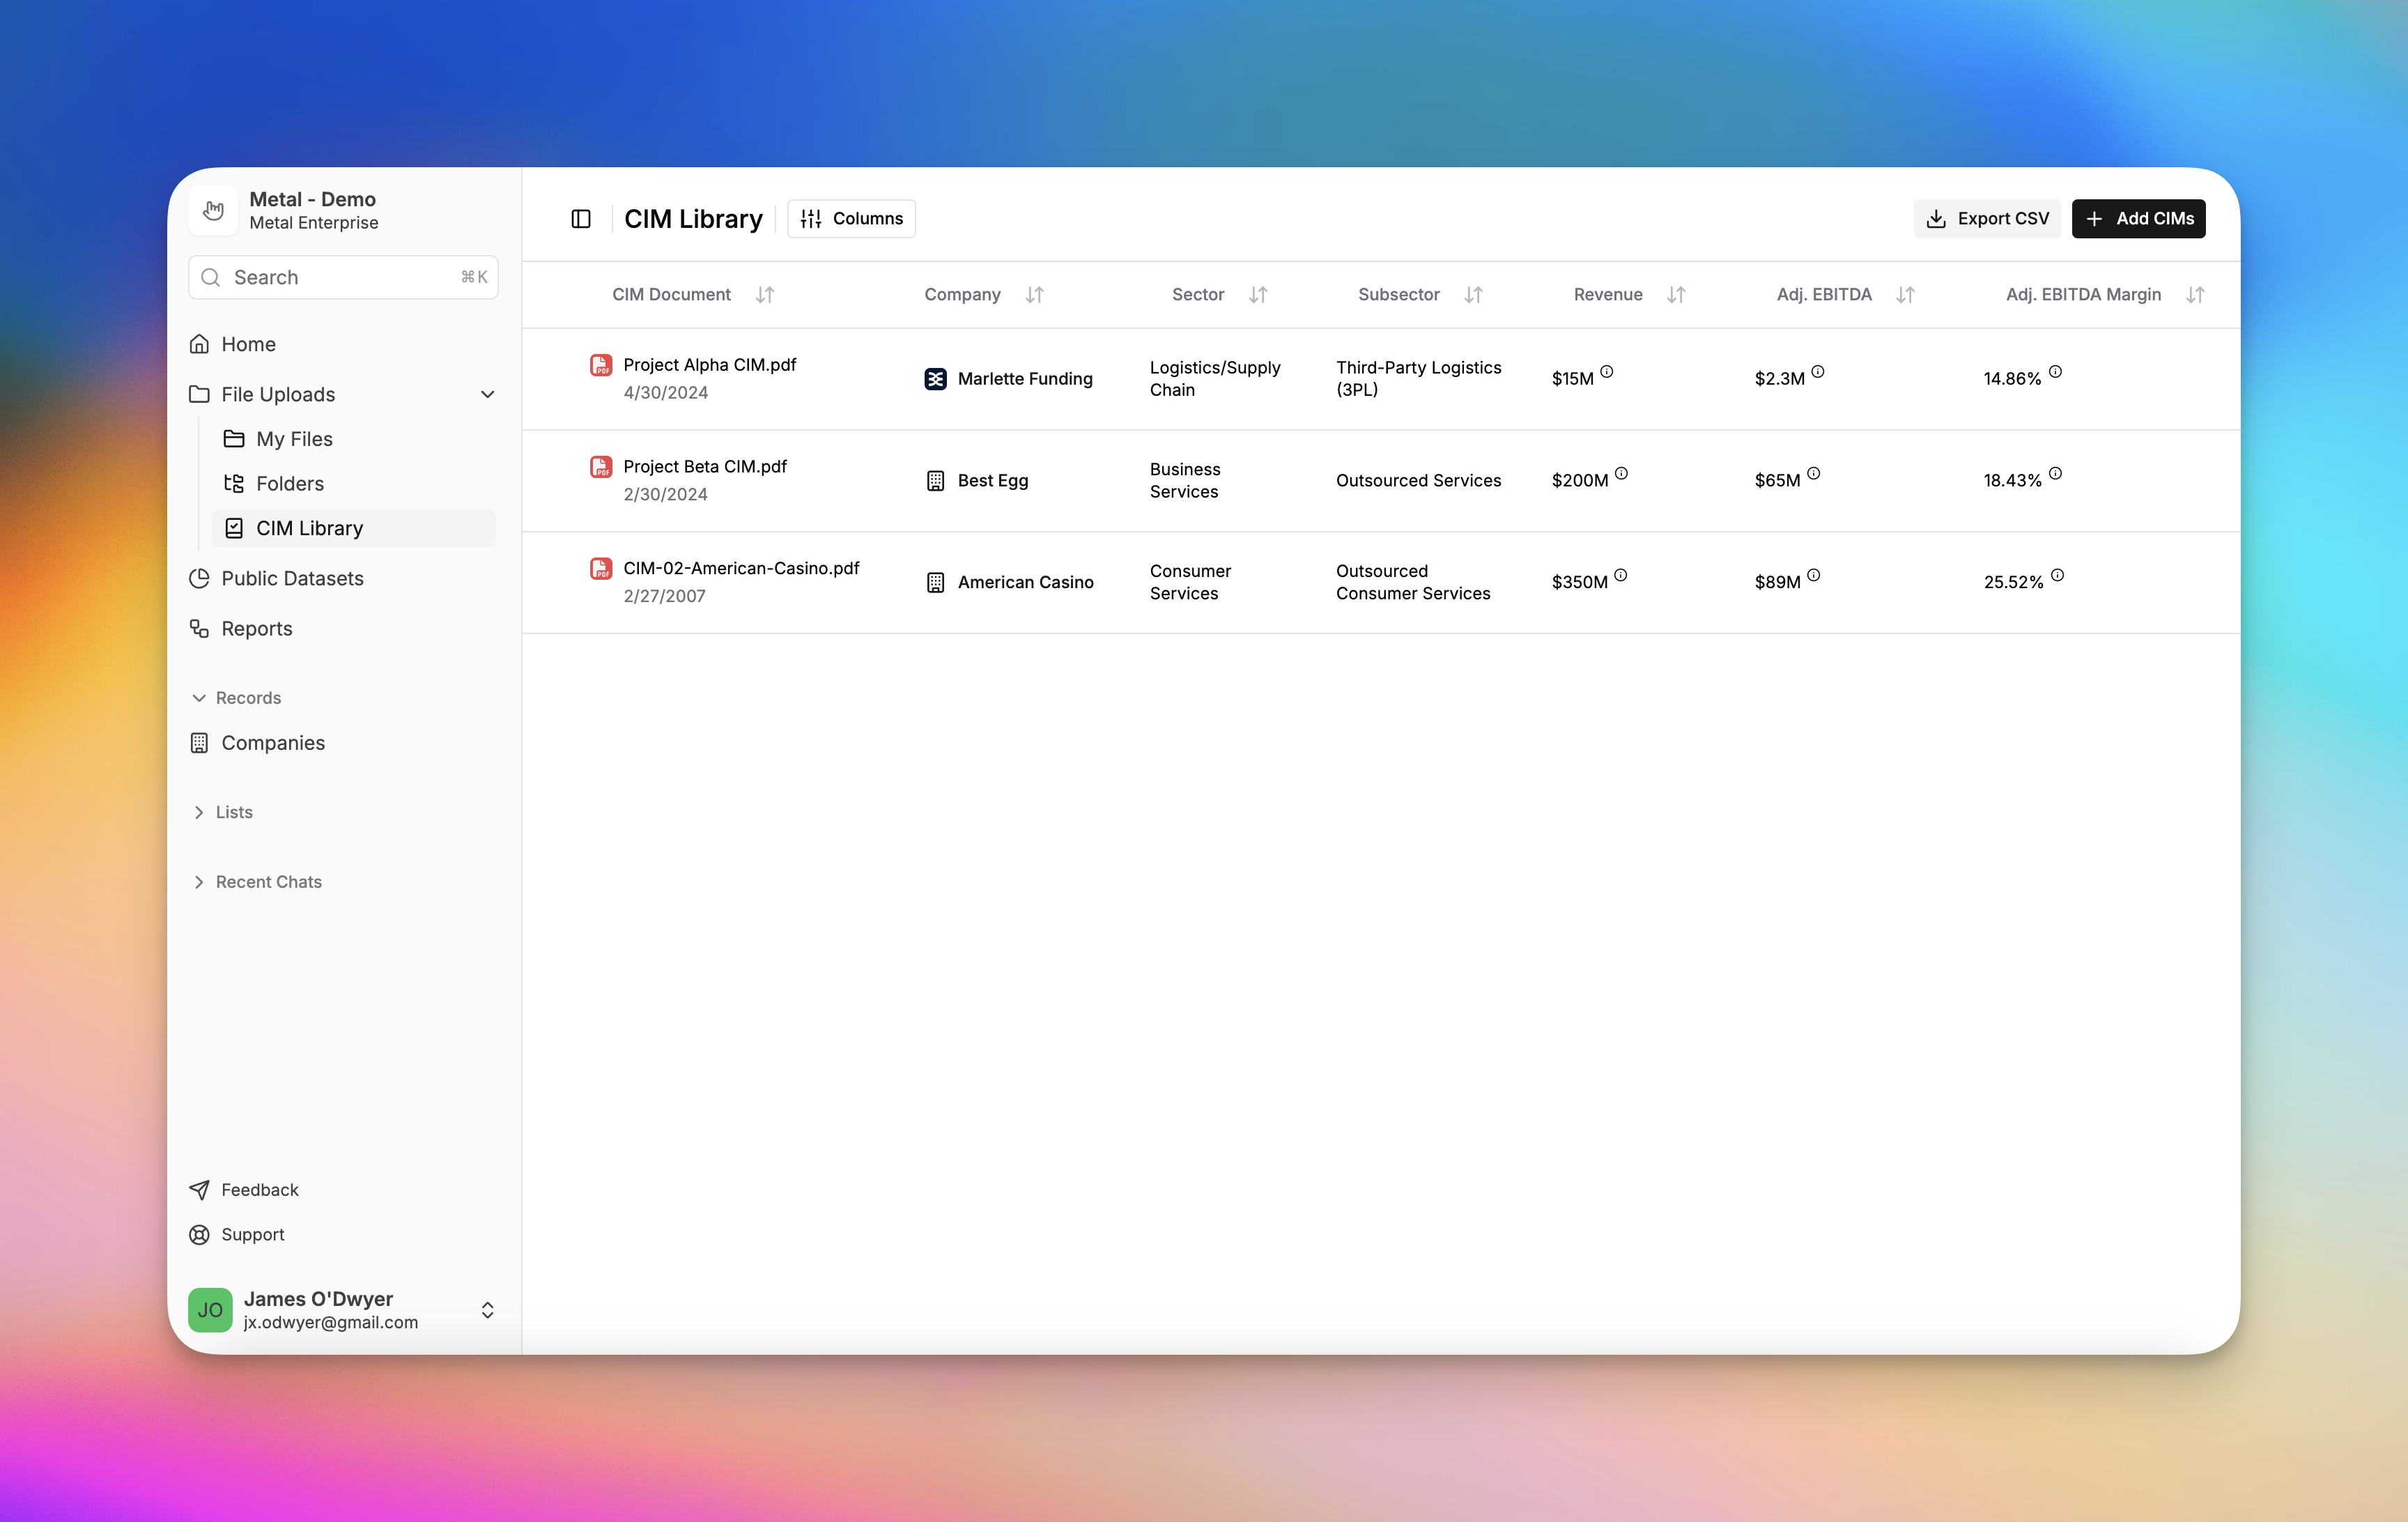The image size is (2408, 1522).
Task: Export the table as CSV
Action: (1987, 219)
